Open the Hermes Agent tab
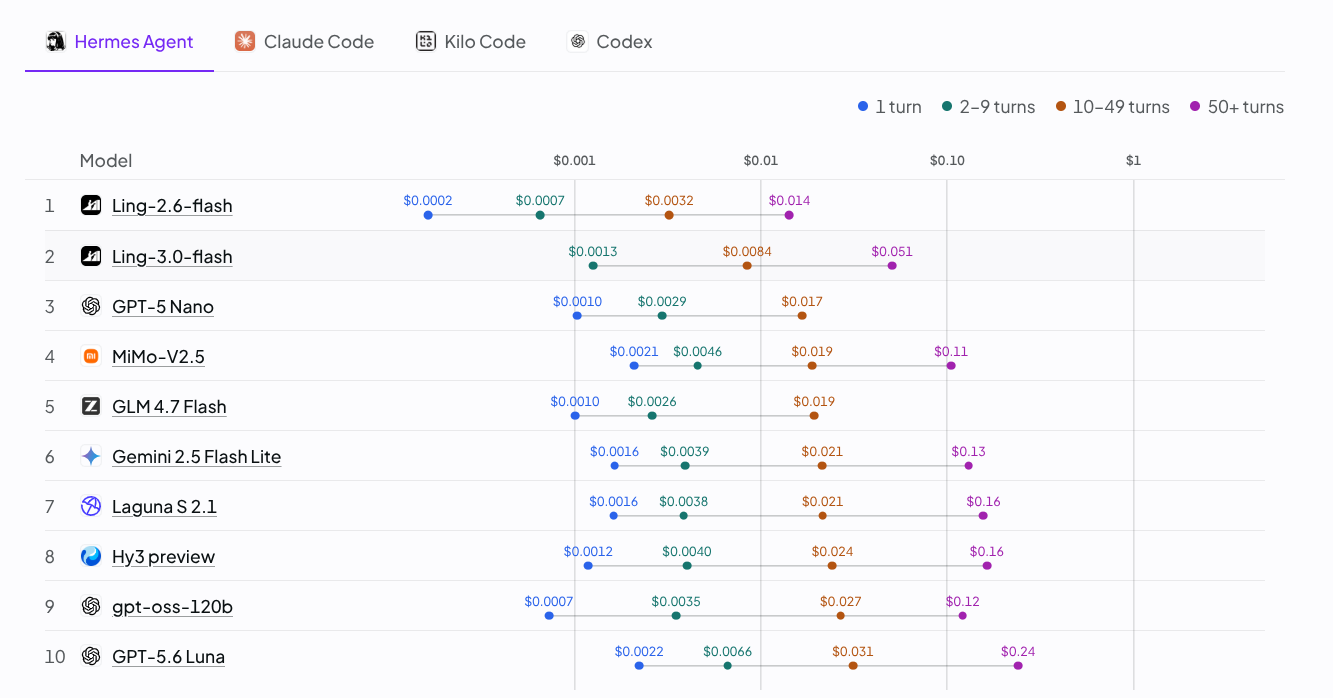This screenshot has width=1333, height=698. pyautogui.click(x=120, y=42)
